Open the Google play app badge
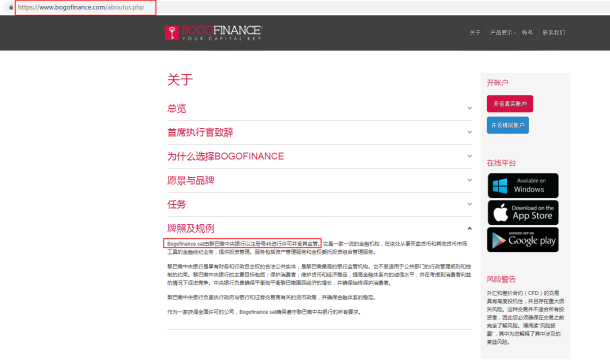Screen dimensions: 610x364 [x=523, y=240]
